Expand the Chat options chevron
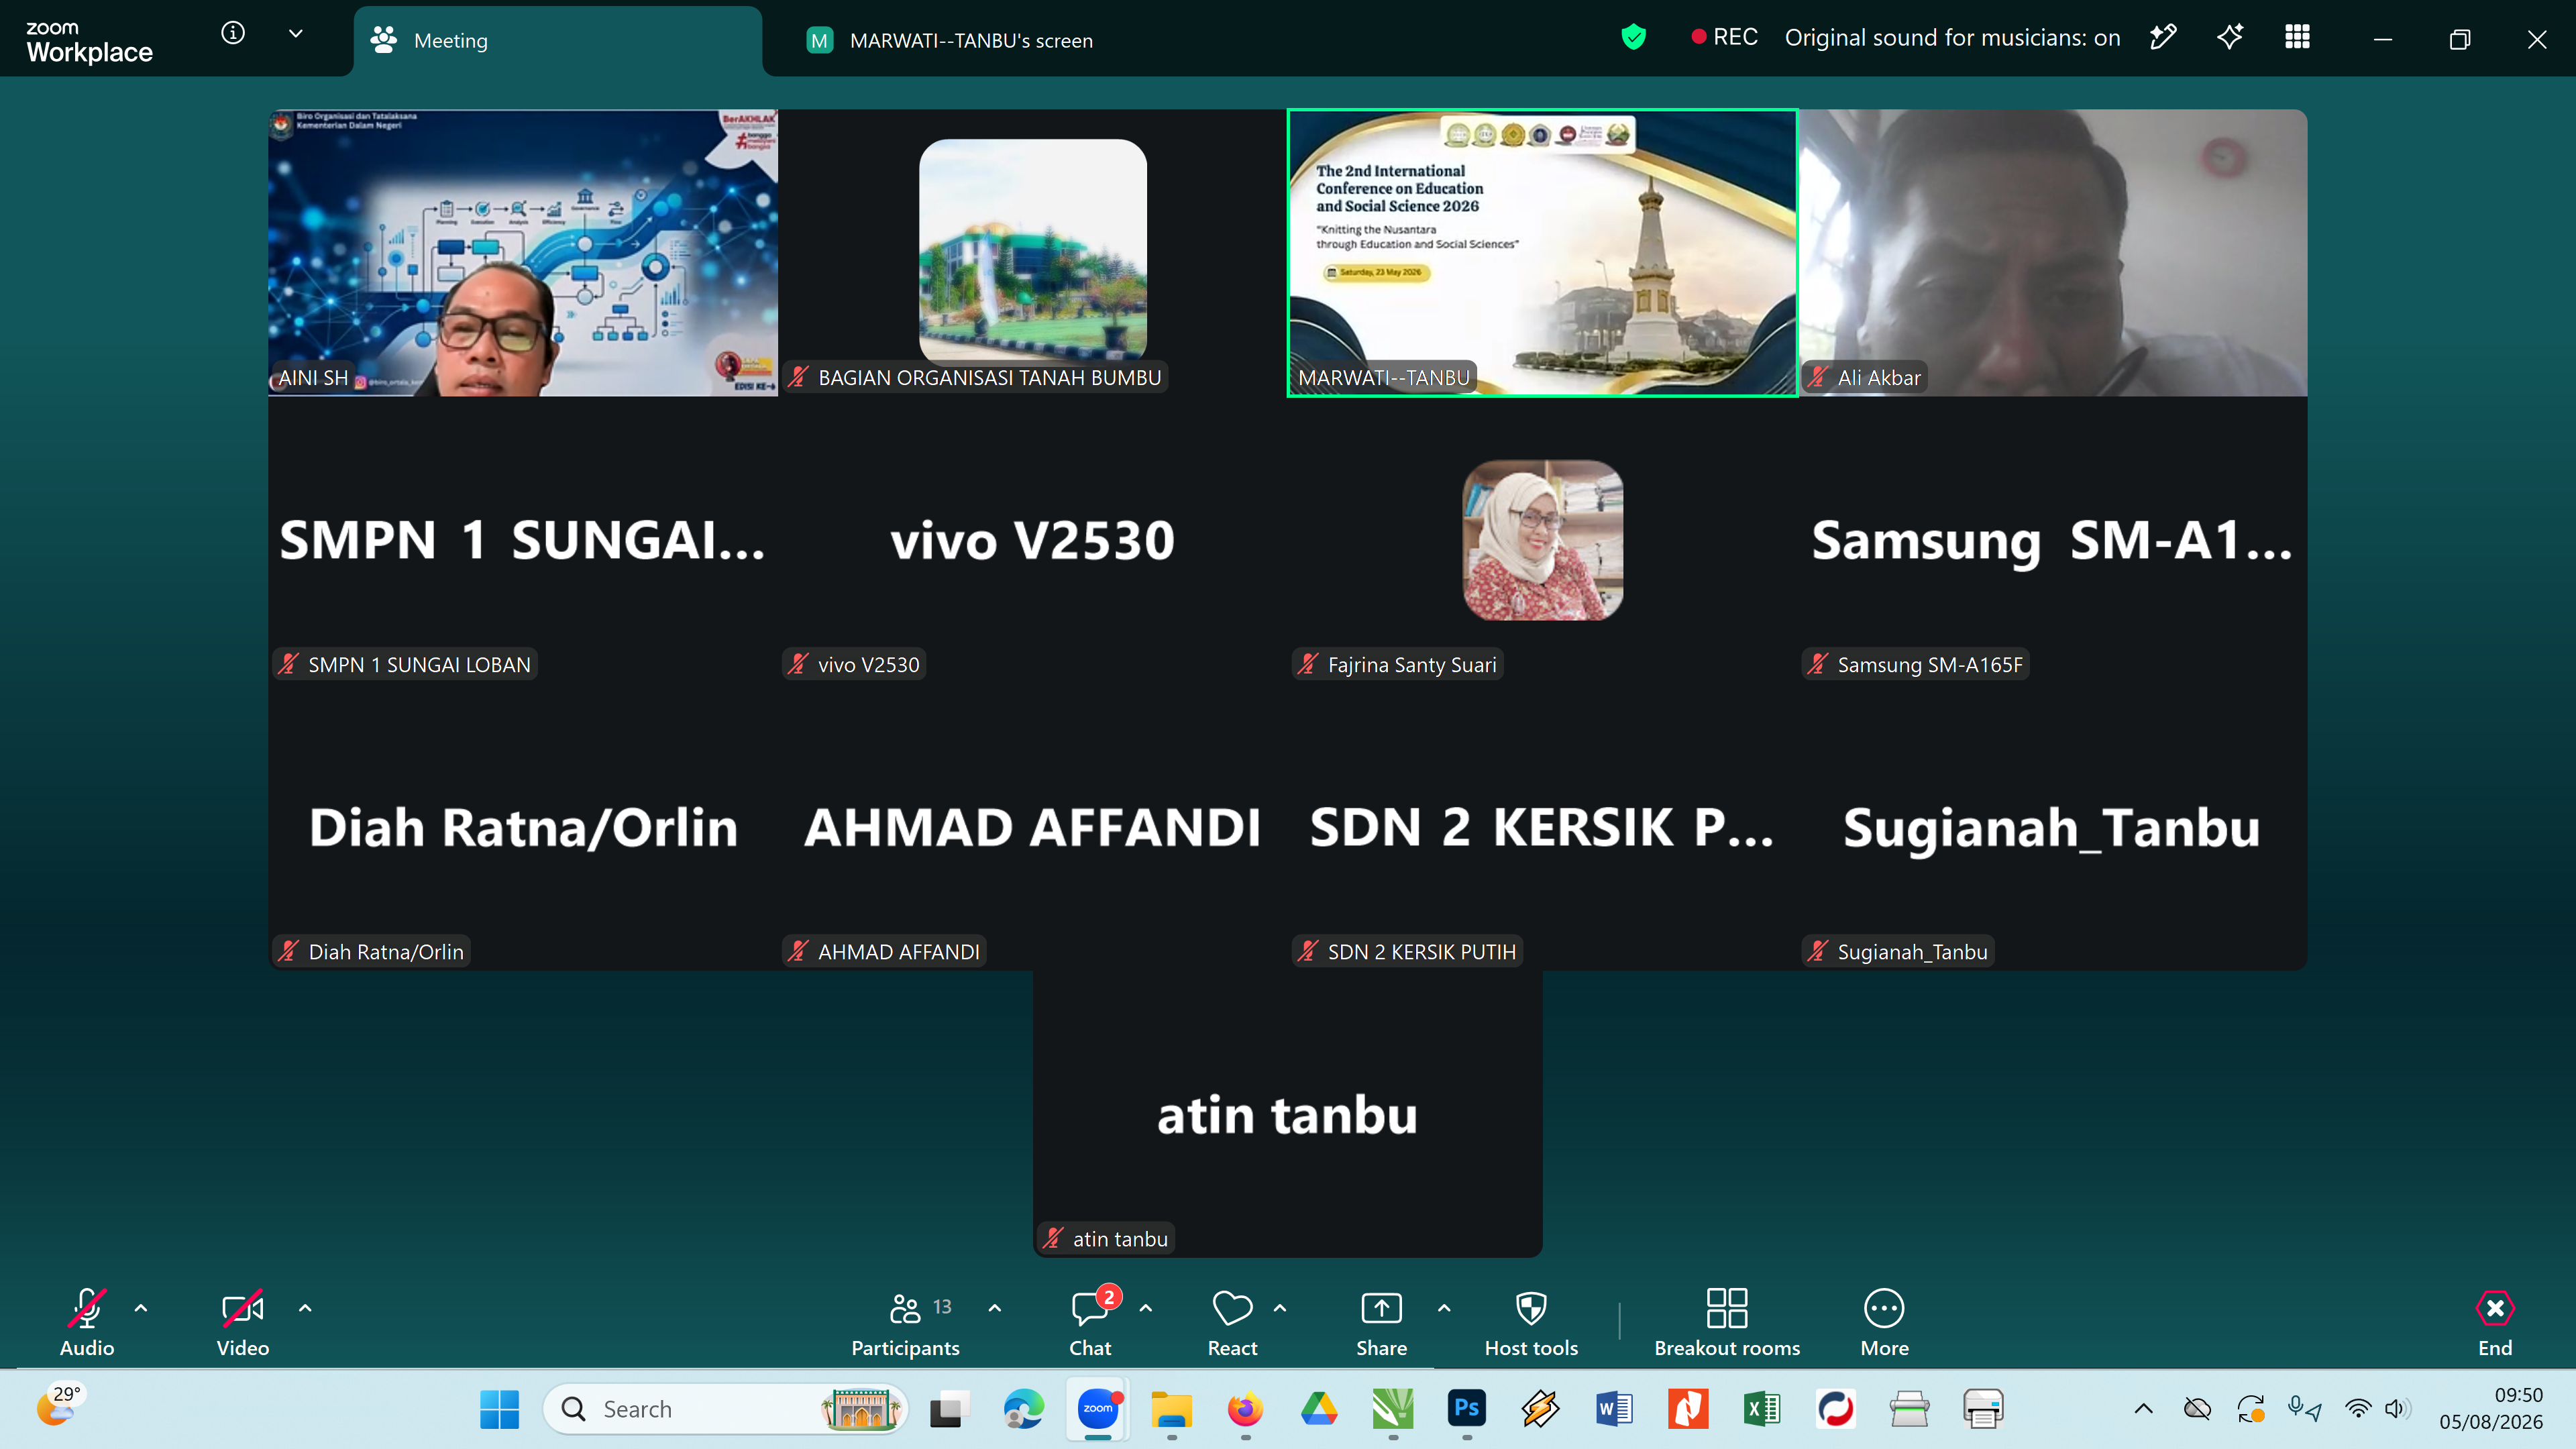 pos(1146,1307)
